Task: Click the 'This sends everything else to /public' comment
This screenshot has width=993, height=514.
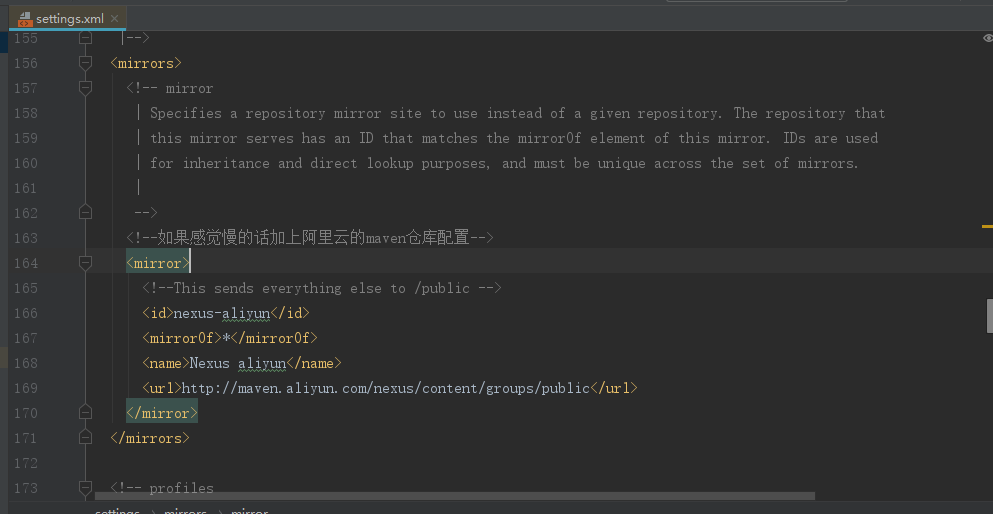Action: [322, 288]
